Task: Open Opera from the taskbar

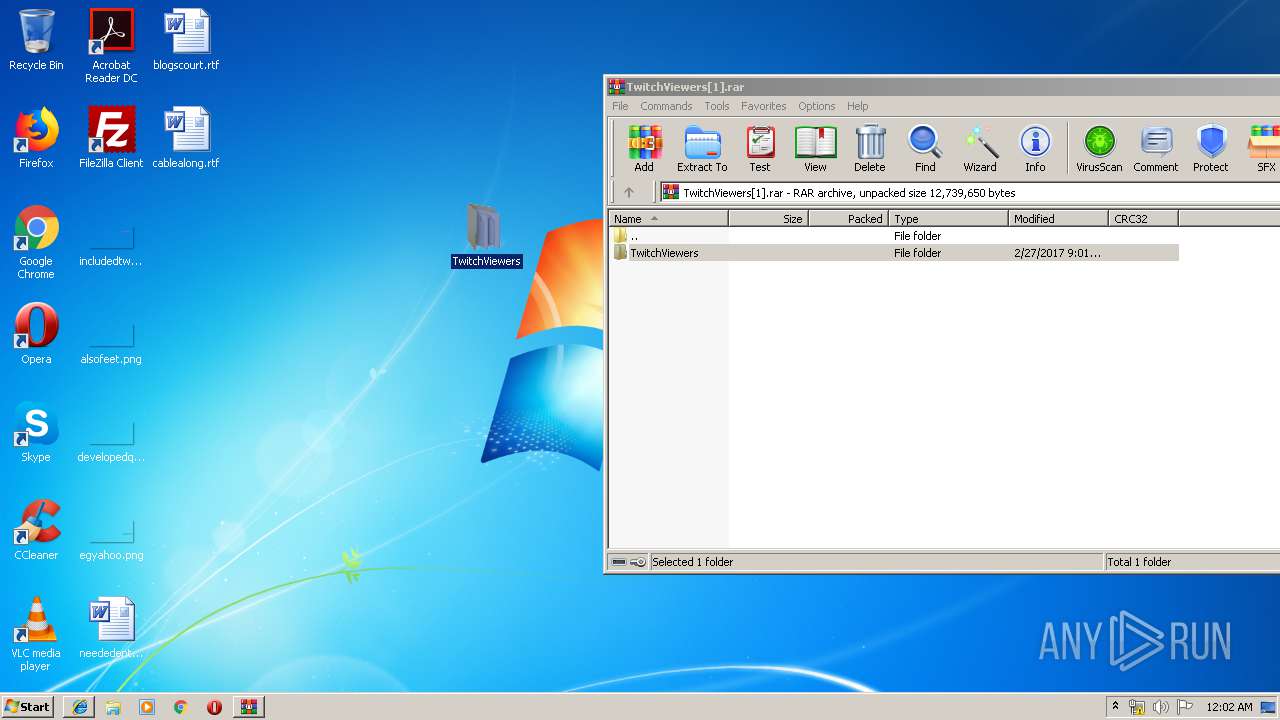Action: click(x=214, y=707)
